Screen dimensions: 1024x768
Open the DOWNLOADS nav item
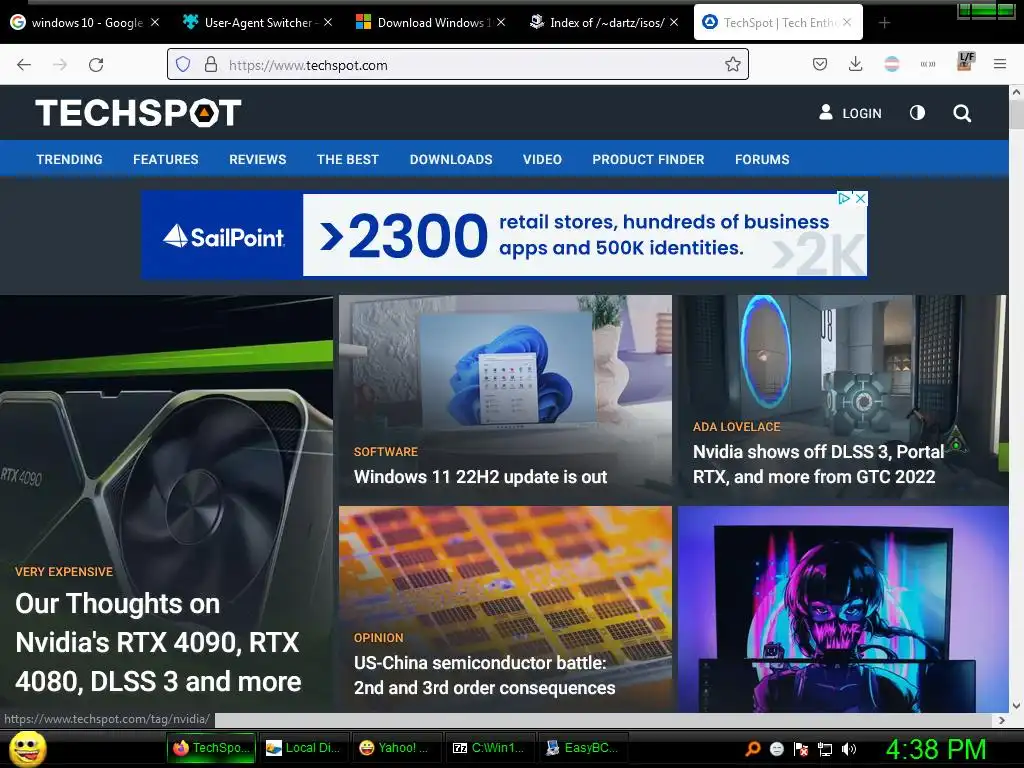pyautogui.click(x=451, y=159)
